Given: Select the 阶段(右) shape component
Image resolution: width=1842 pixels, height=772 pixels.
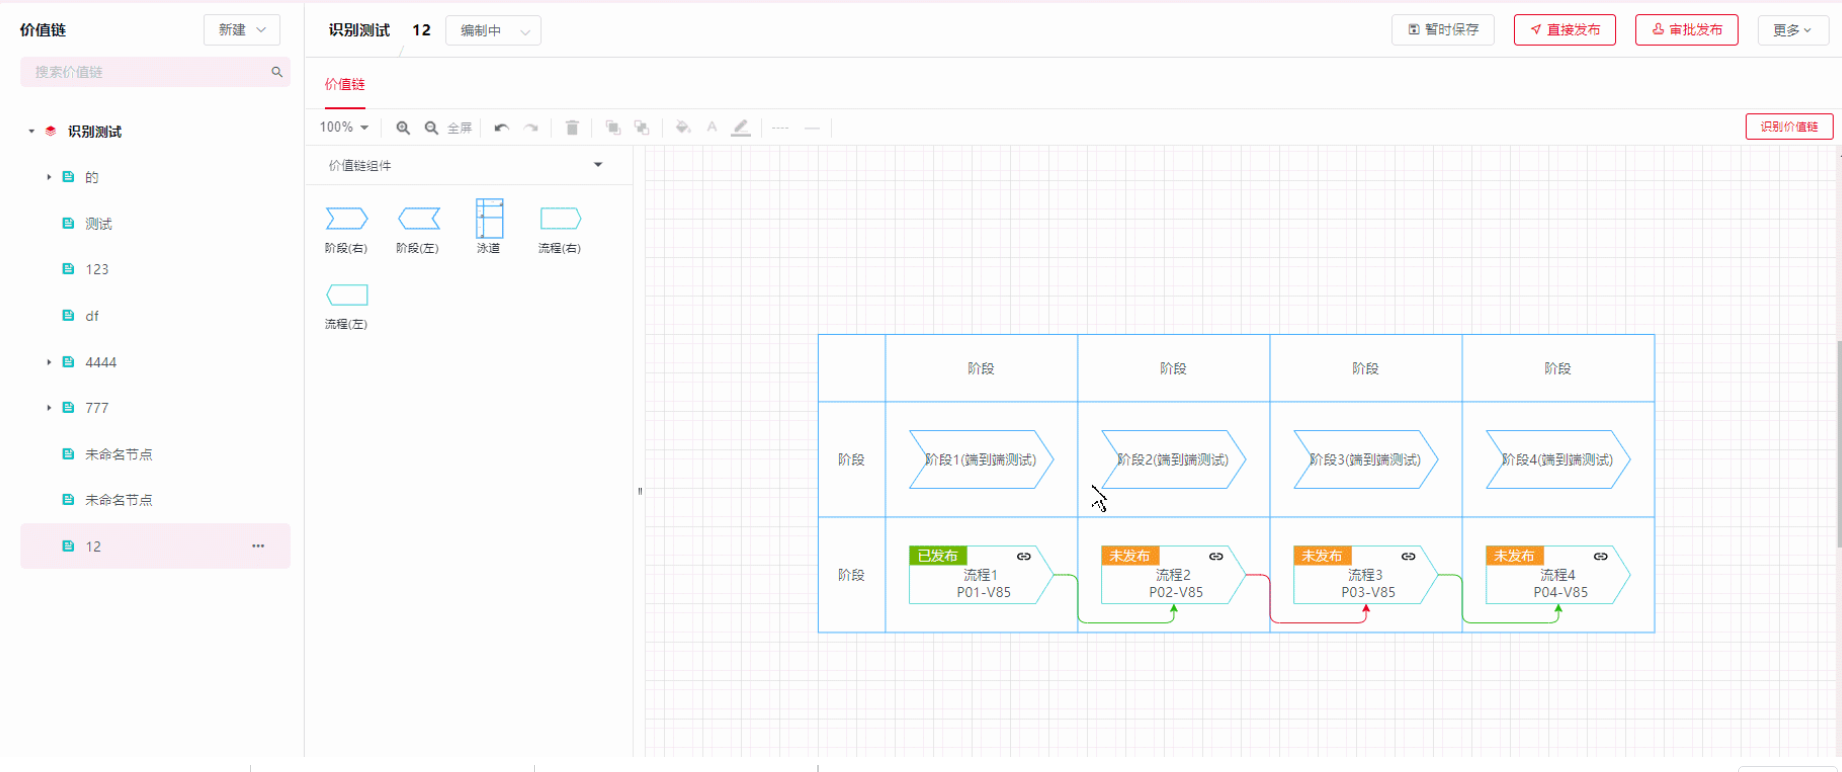Looking at the screenshot, I should pyautogui.click(x=346, y=228).
